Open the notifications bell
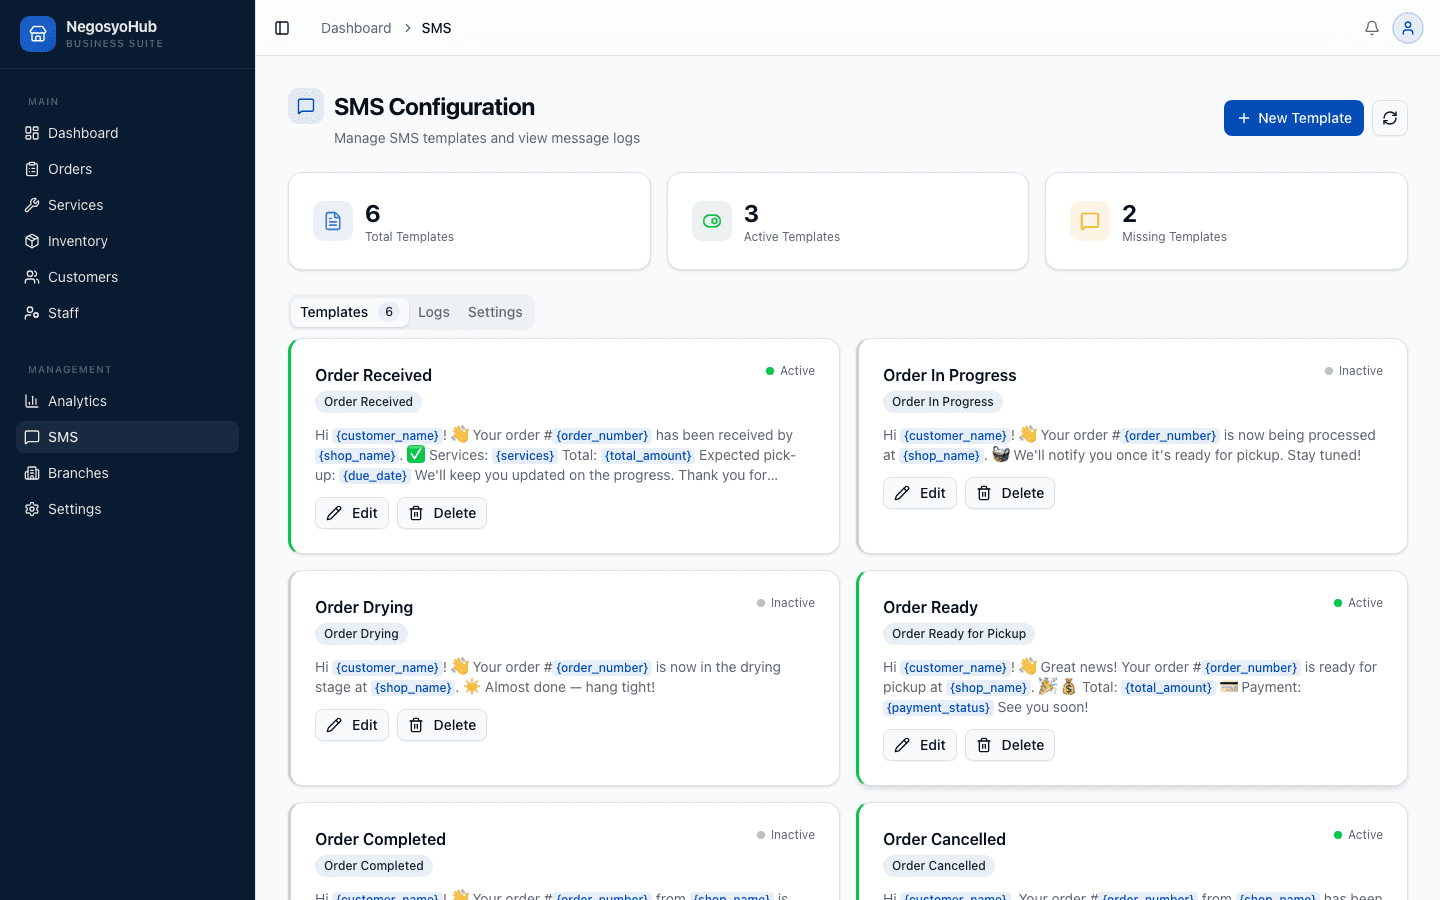Screen dimensions: 1440x900 [1372, 28]
